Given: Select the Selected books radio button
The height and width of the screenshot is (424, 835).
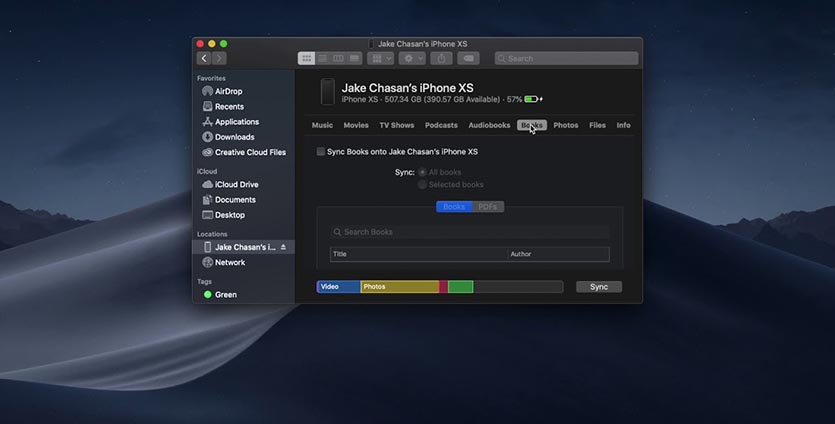Looking at the screenshot, I should click(x=422, y=184).
